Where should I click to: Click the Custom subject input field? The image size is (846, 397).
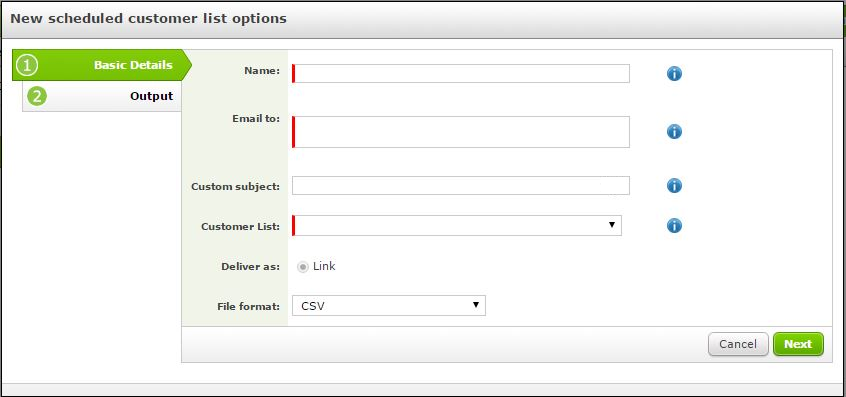(461, 186)
